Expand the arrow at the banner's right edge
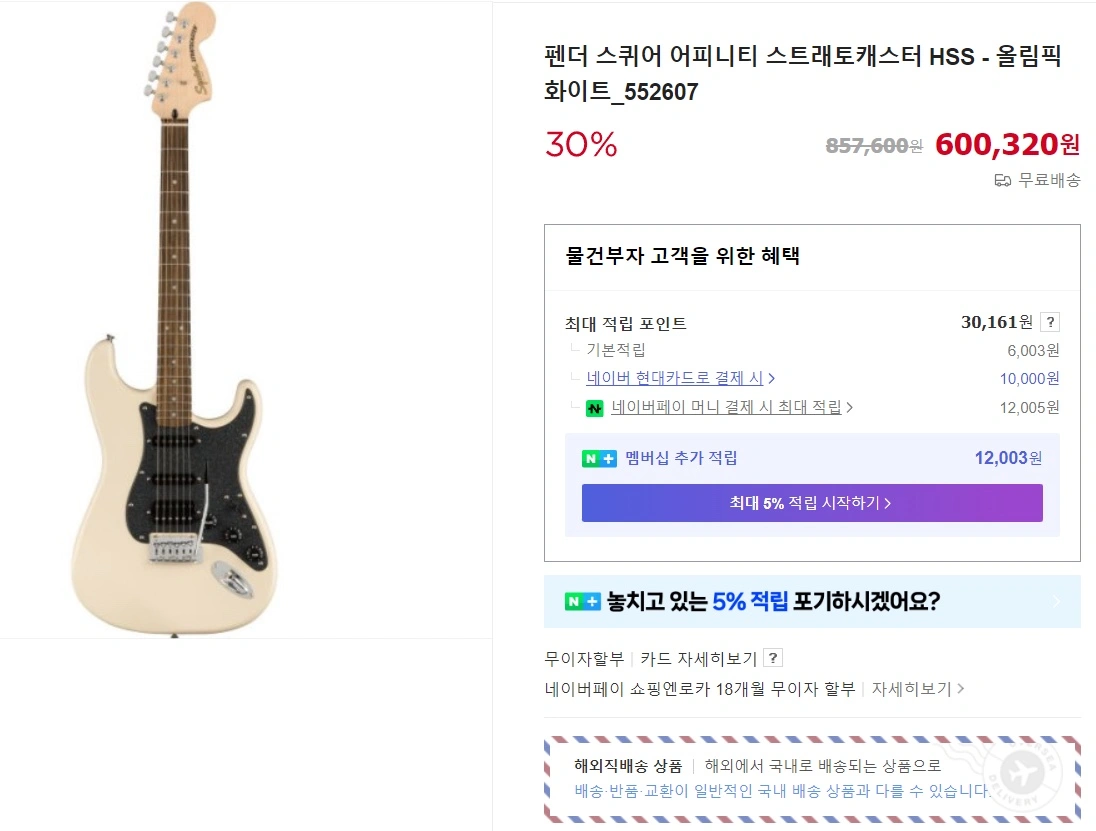The height and width of the screenshot is (831, 1096). pos(1057,602)
